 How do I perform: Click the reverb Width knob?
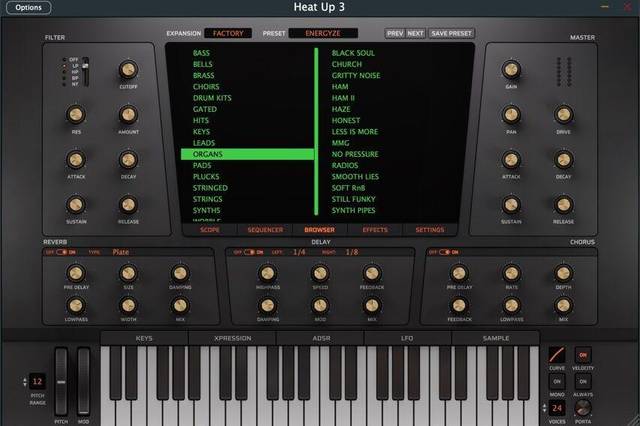128,305
